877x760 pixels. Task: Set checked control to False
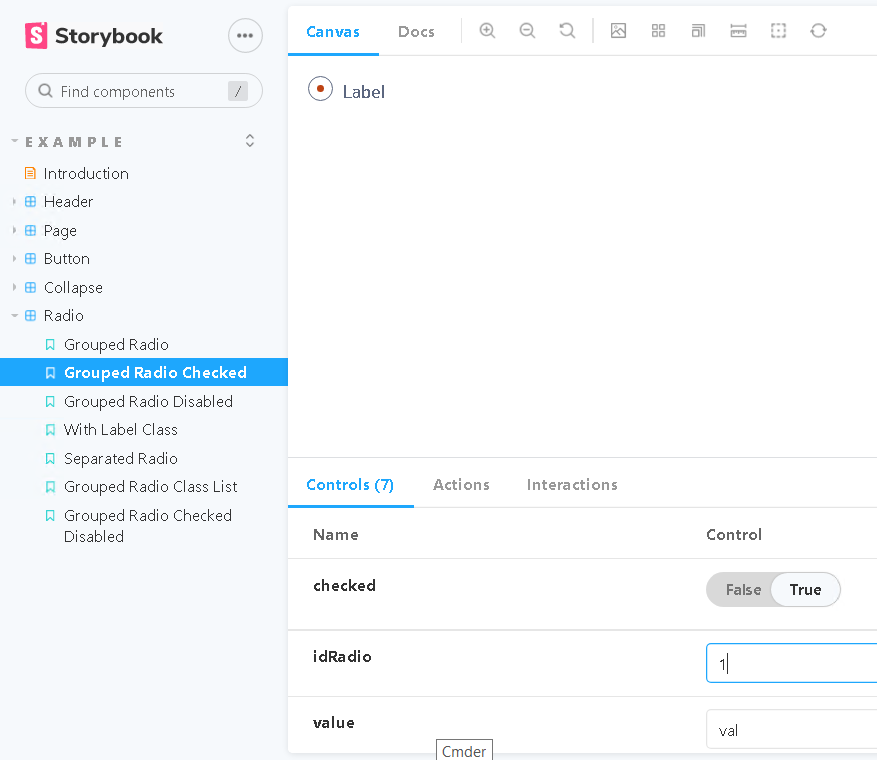[742, 589]
